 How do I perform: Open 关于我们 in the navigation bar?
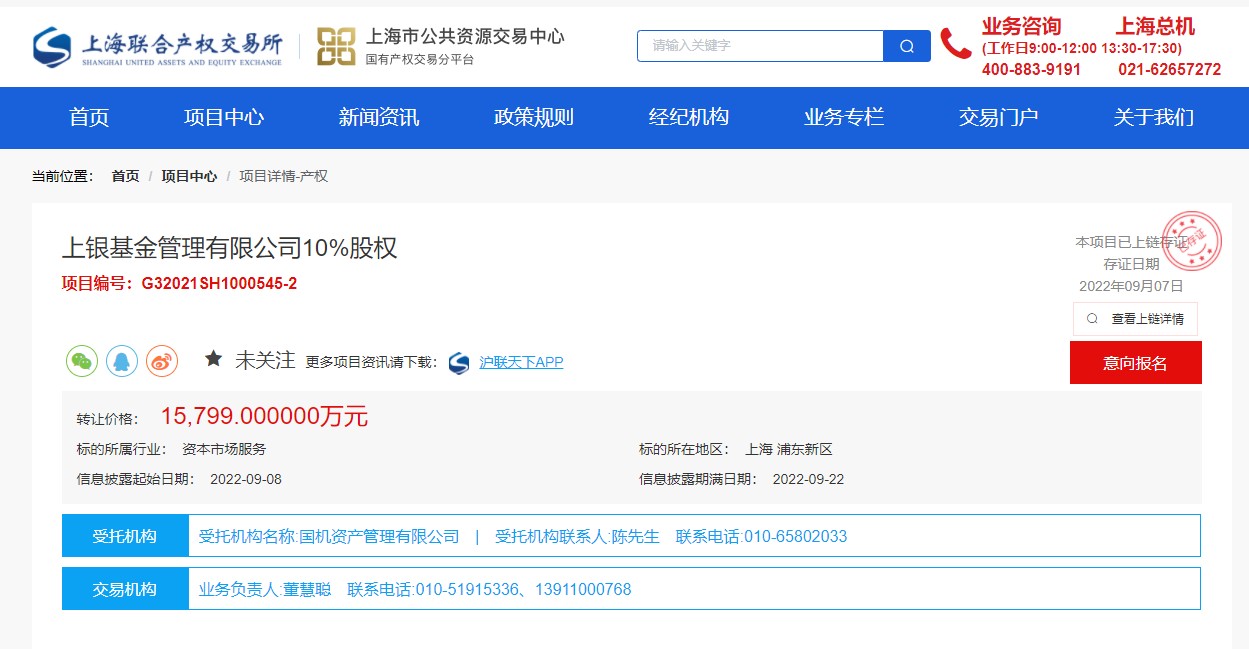coord(1154,117)
